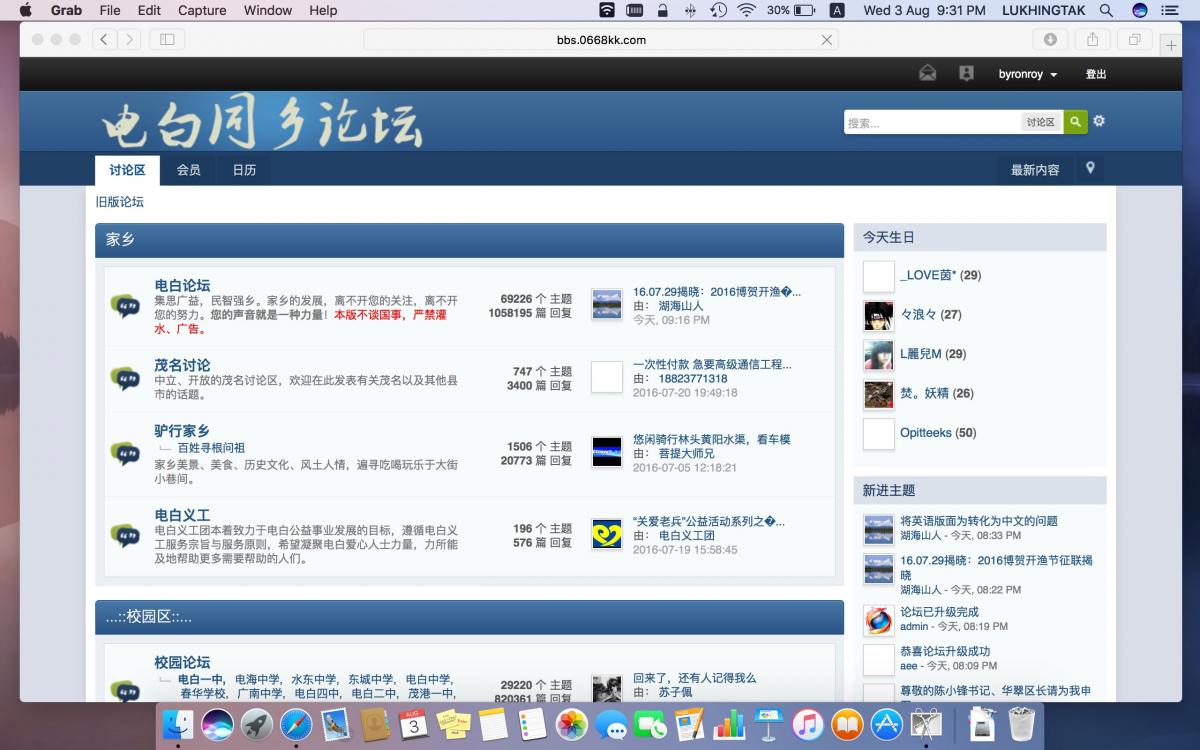Open the byronroy account menu
Screen dimensions: 1200x750
coord(1020,74)
